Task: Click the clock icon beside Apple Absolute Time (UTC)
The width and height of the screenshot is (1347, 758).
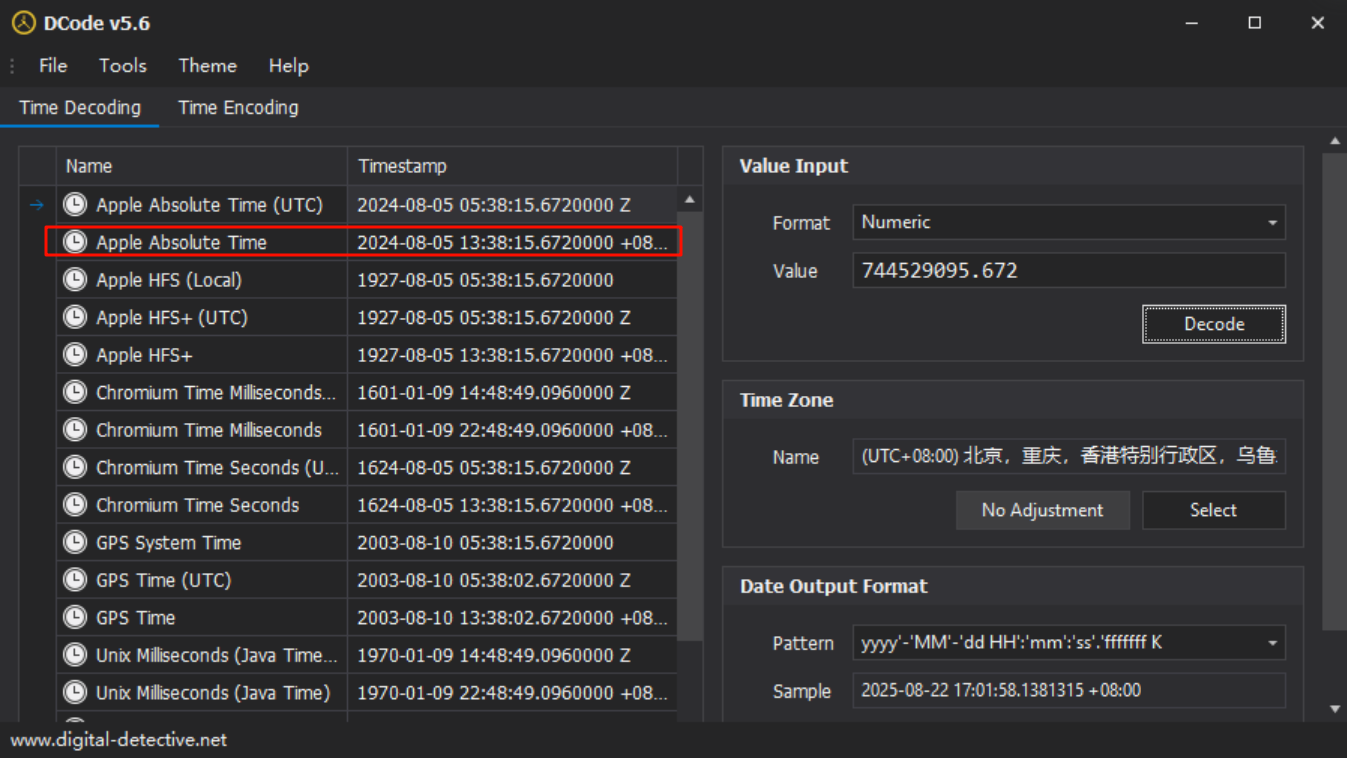Action: [75, 205]
